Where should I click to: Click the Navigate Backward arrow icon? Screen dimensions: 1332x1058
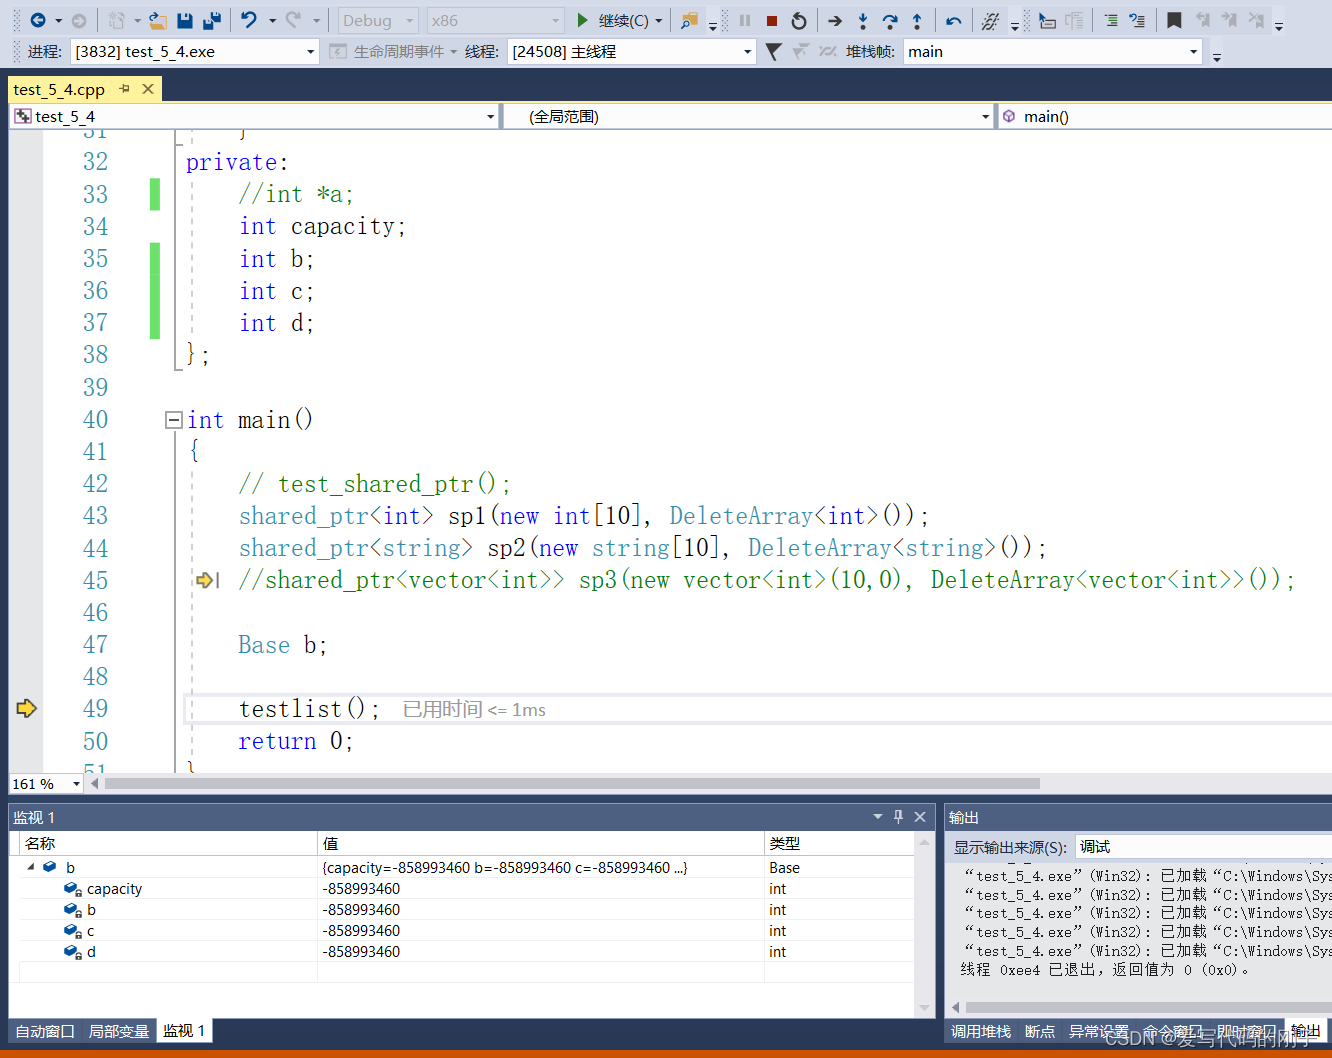38,20
